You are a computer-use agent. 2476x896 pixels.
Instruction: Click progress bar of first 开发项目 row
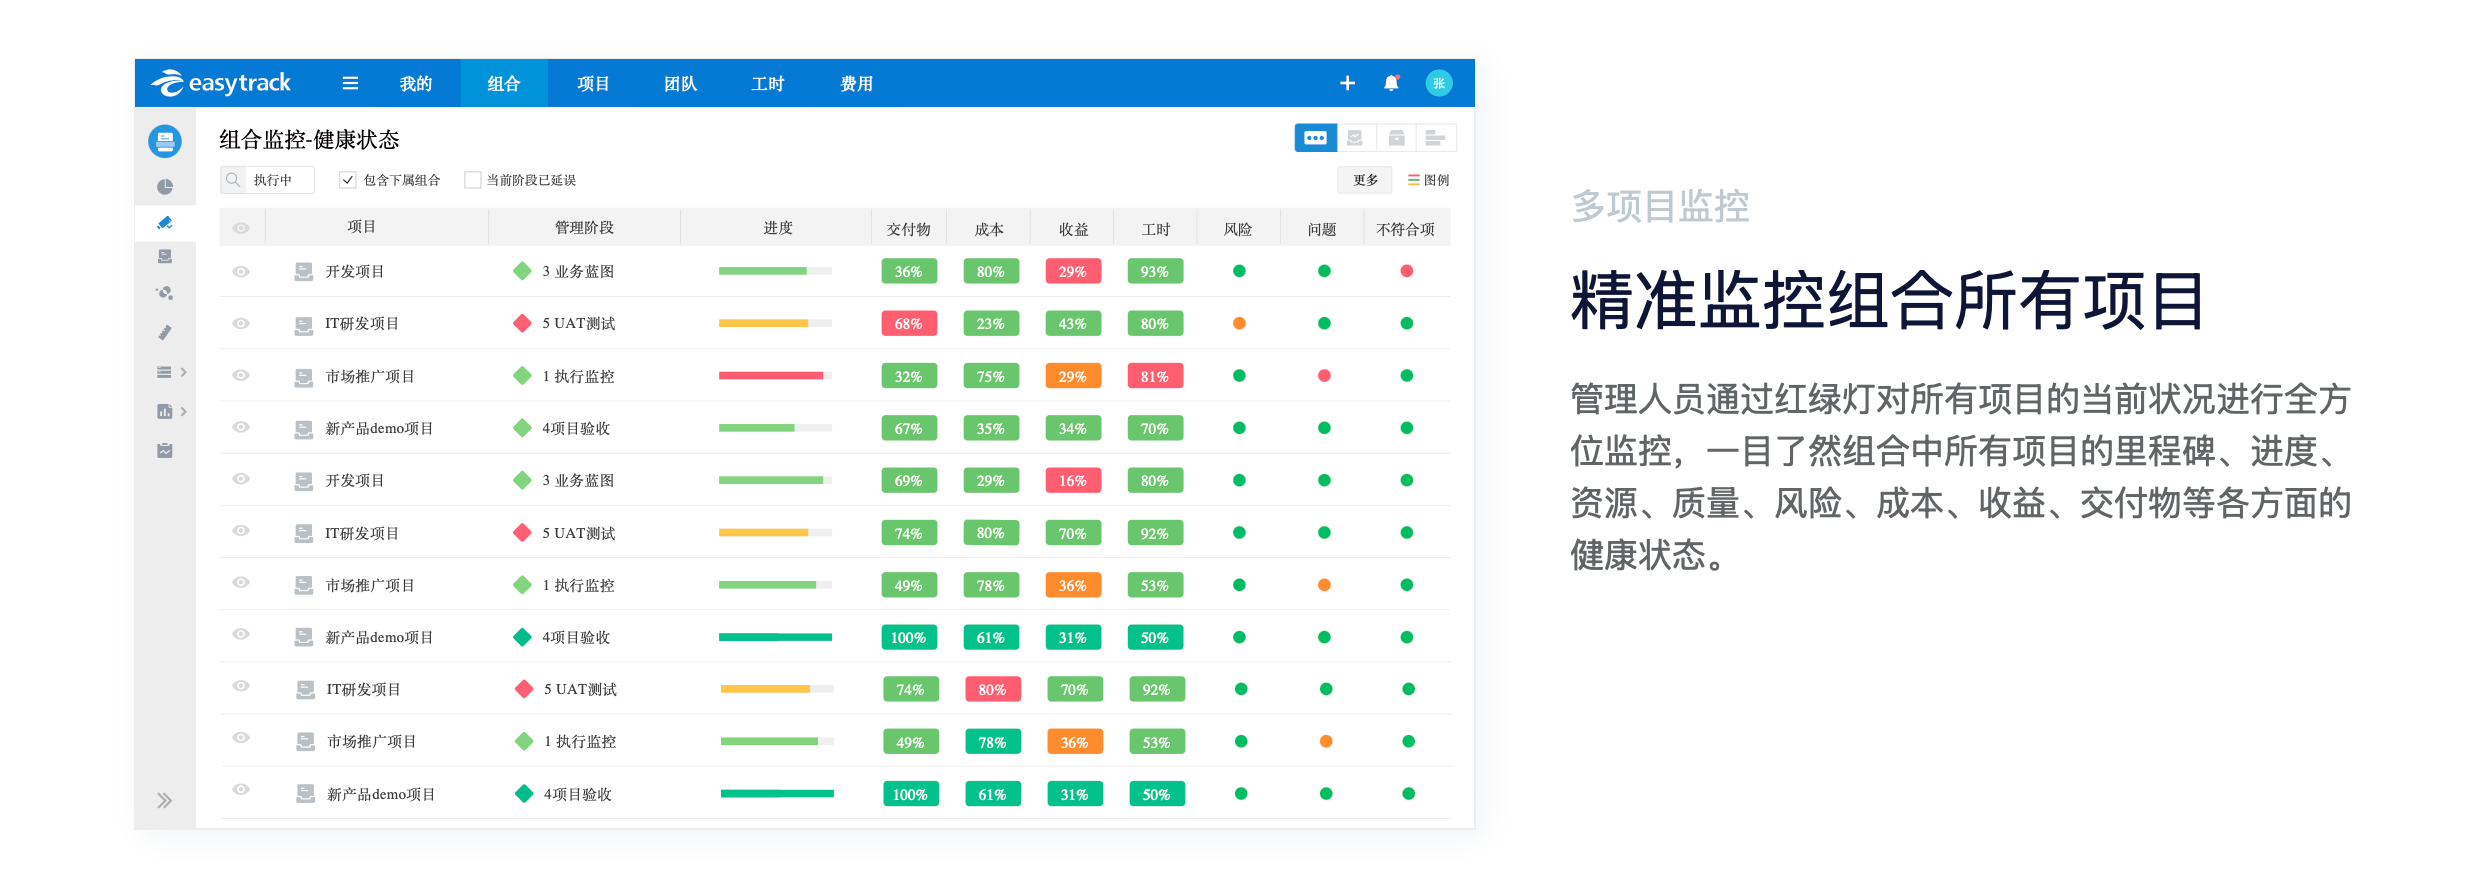(775, 271)
